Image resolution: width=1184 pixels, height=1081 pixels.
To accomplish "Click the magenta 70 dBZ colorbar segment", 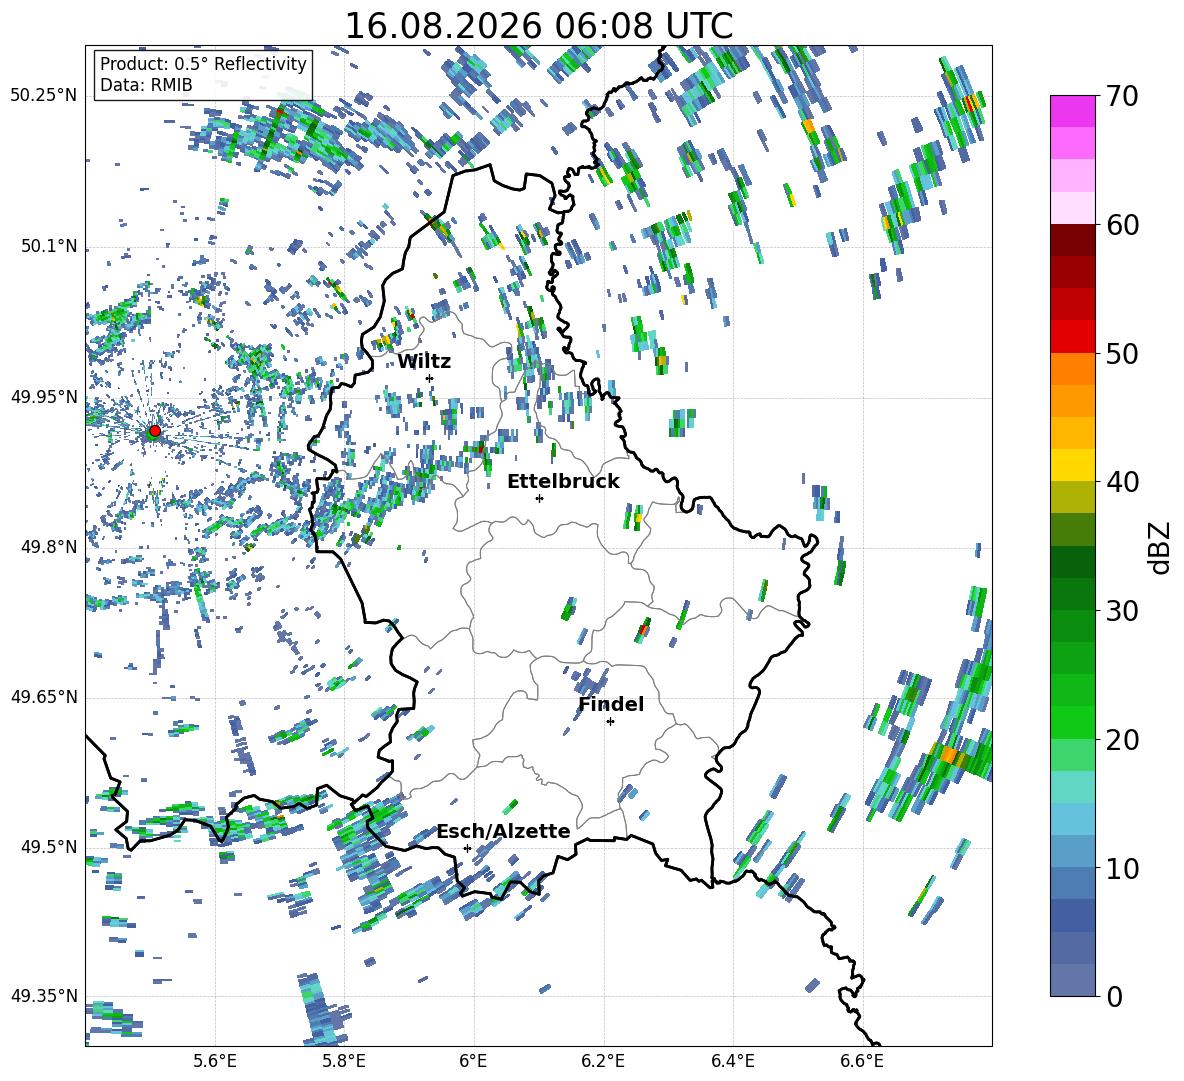I will point(1072,111).
